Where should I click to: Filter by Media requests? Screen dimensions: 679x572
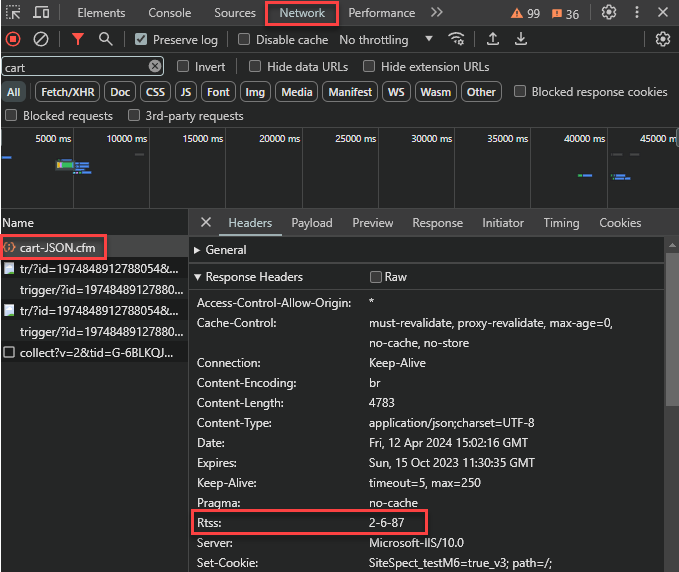tap(297, 92)
